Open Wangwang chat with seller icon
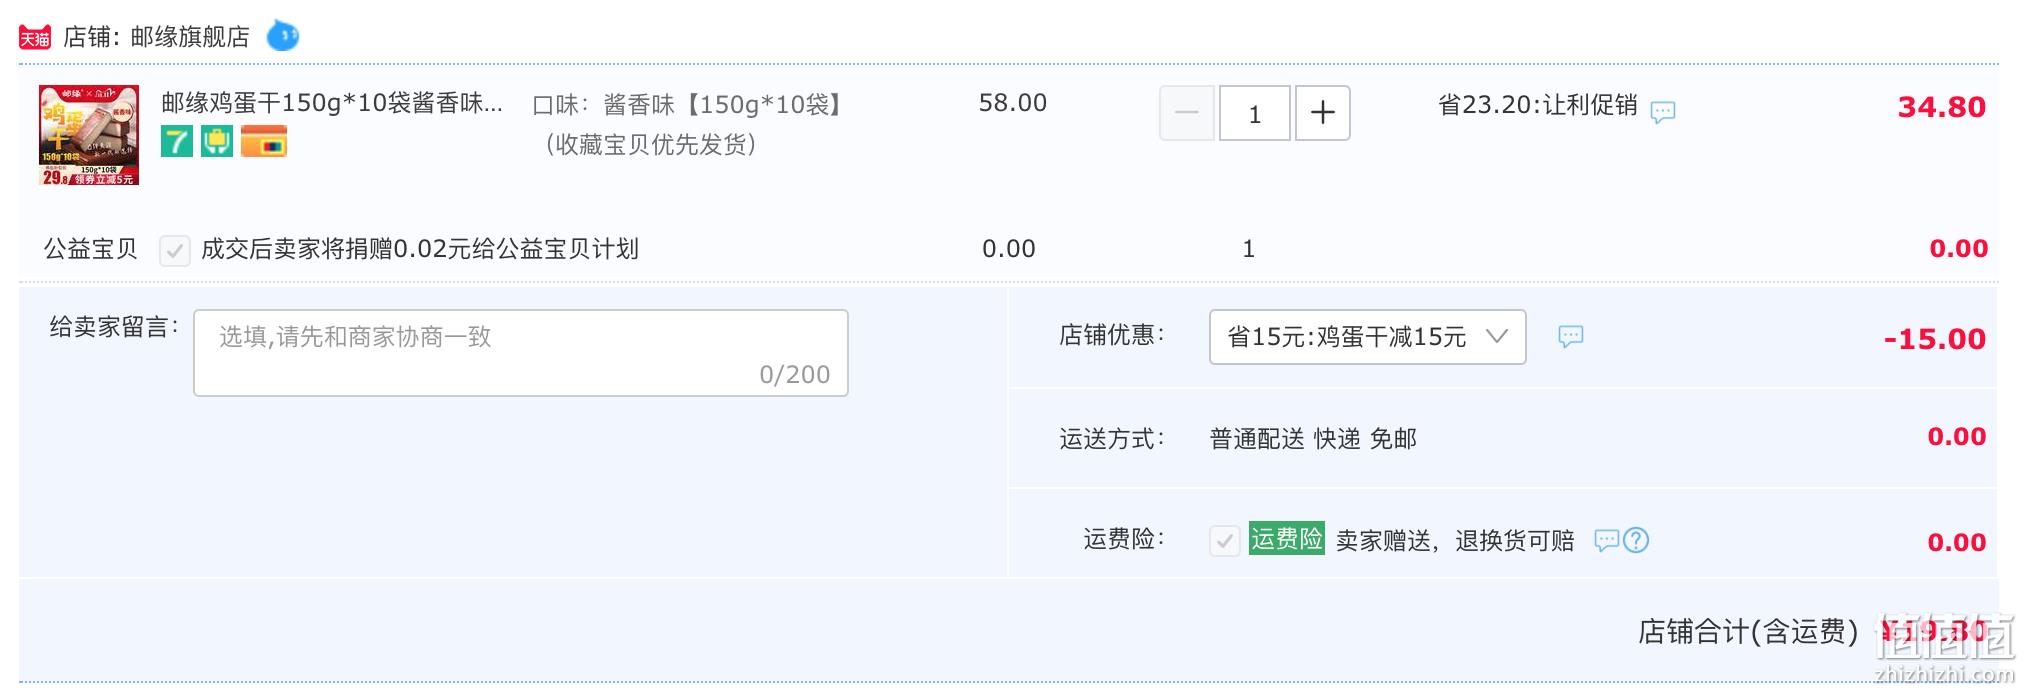The width and height of the screenshot is (2024, 692). coord(283,37)
